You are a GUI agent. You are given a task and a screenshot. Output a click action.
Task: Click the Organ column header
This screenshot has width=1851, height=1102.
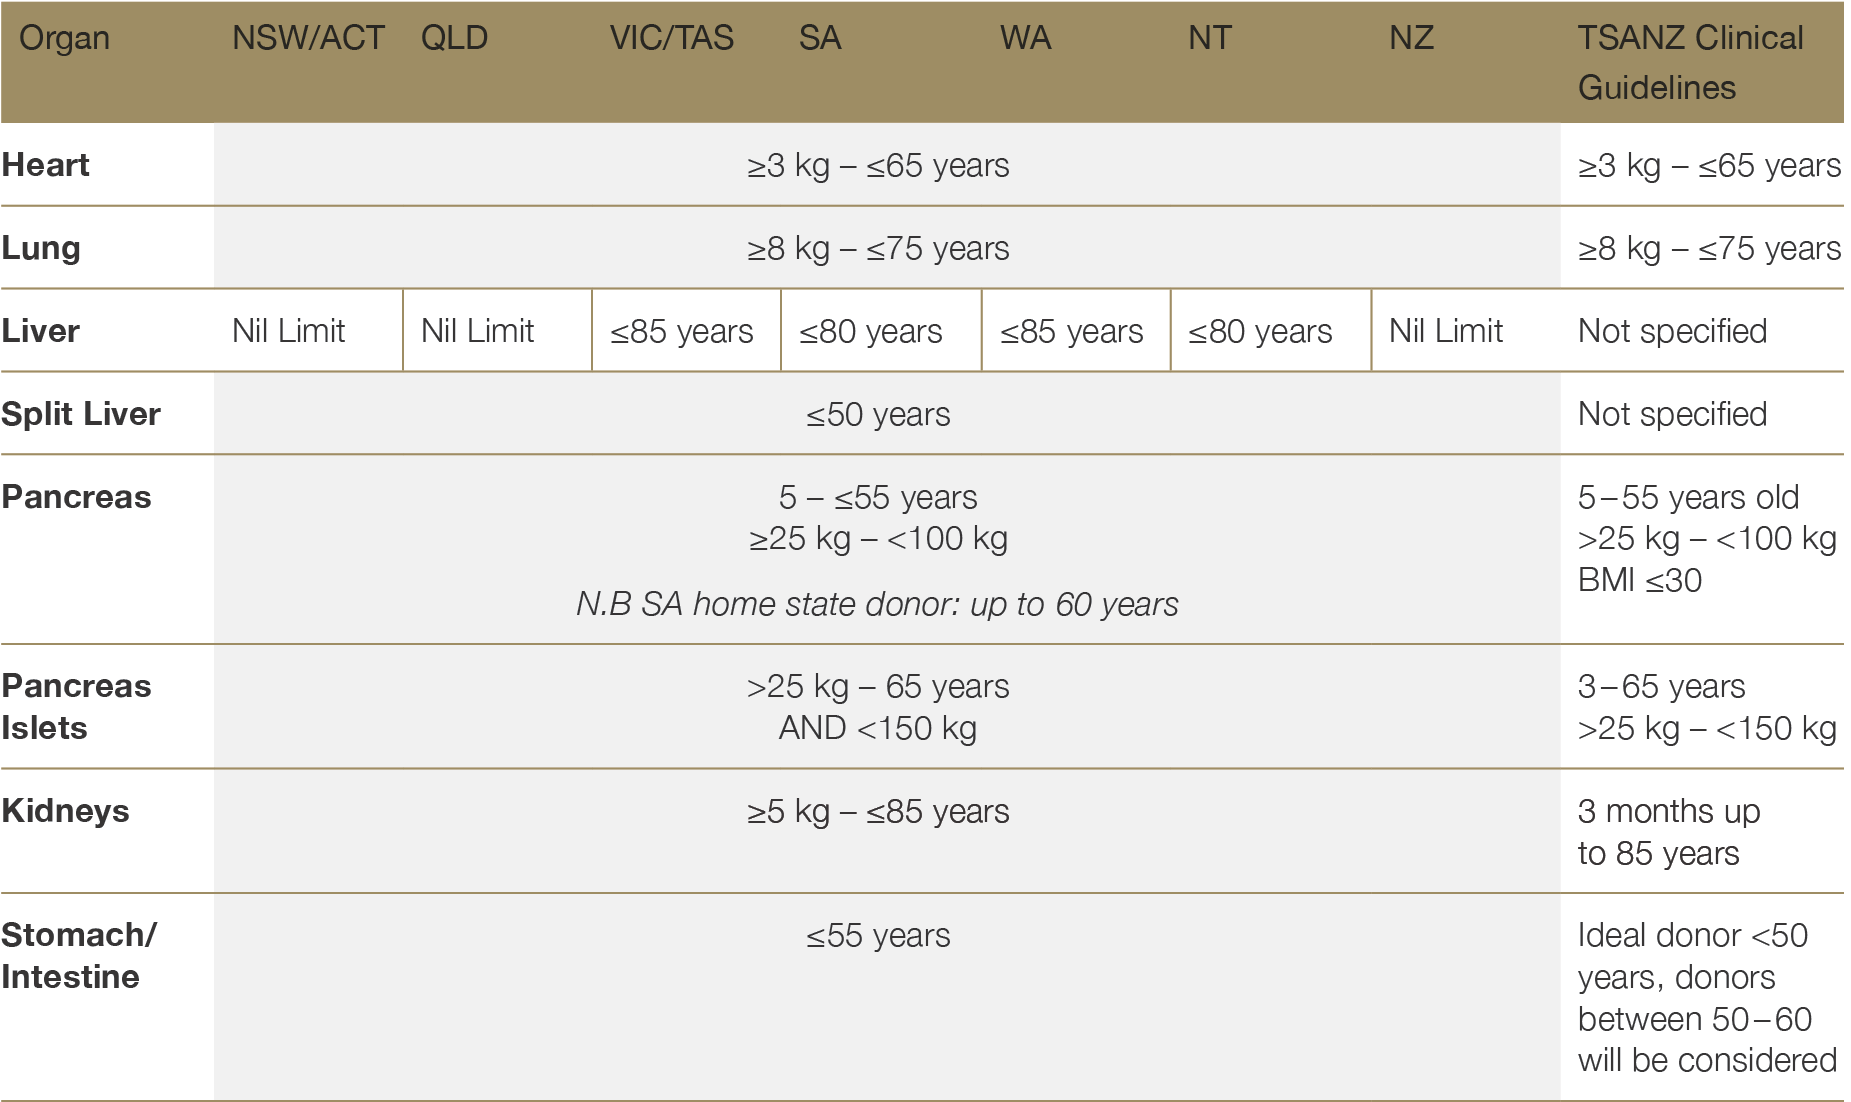(64, 39)
